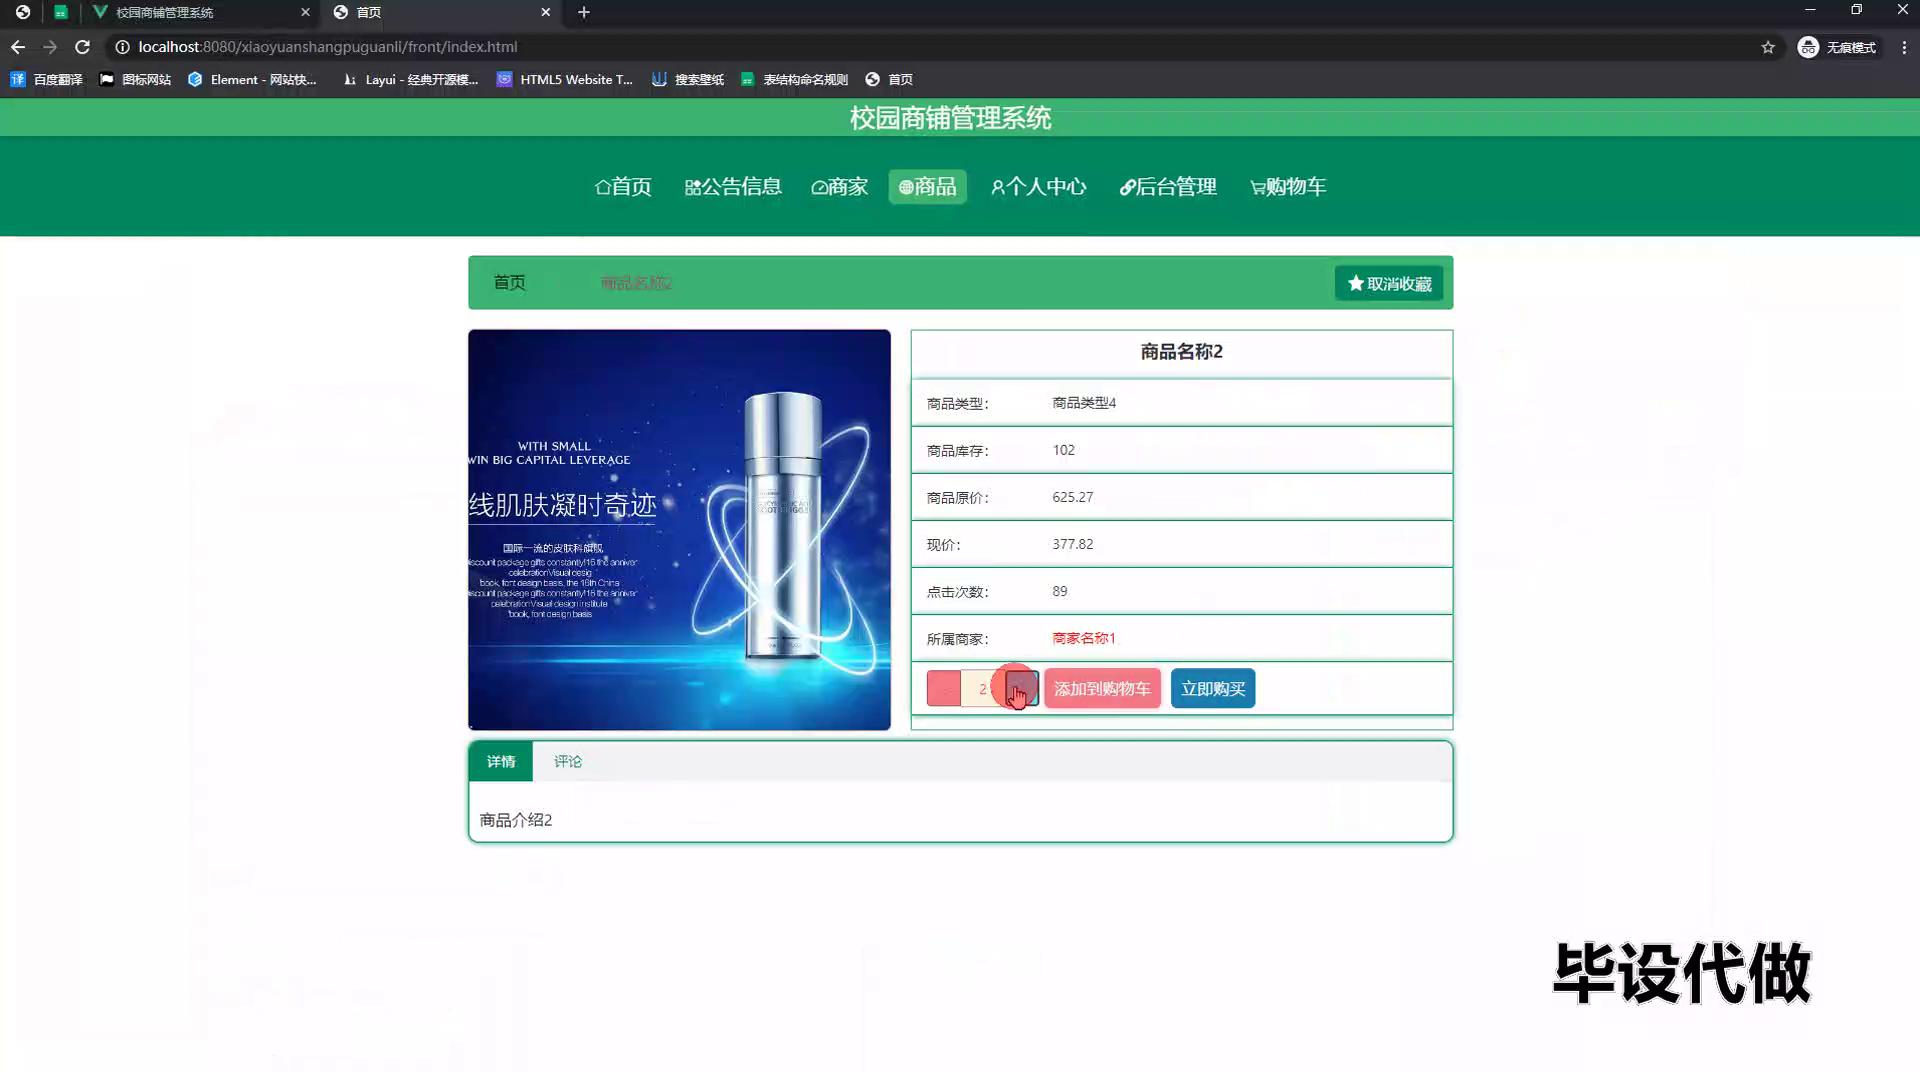Select the 详情 tab
This screenshot has height=1072, width=1920.
click(500, 762)
